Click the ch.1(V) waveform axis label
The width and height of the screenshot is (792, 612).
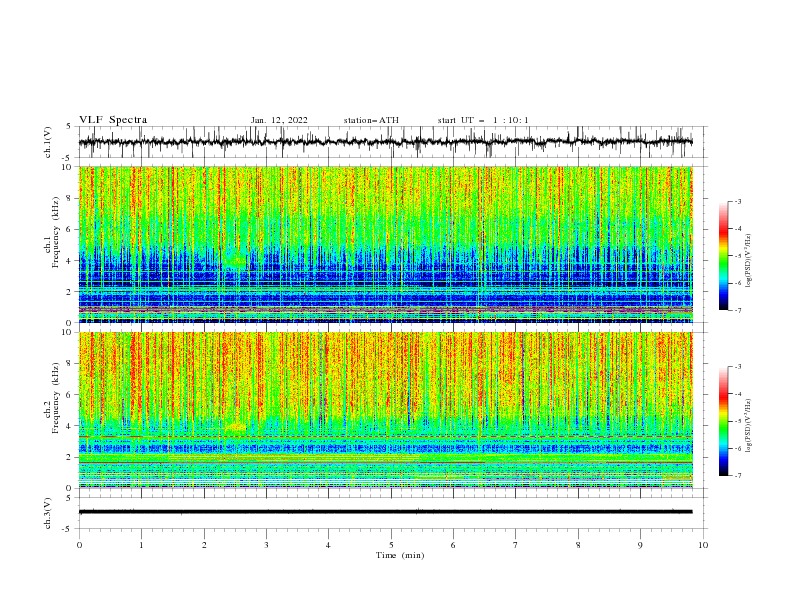click(48, 142)
